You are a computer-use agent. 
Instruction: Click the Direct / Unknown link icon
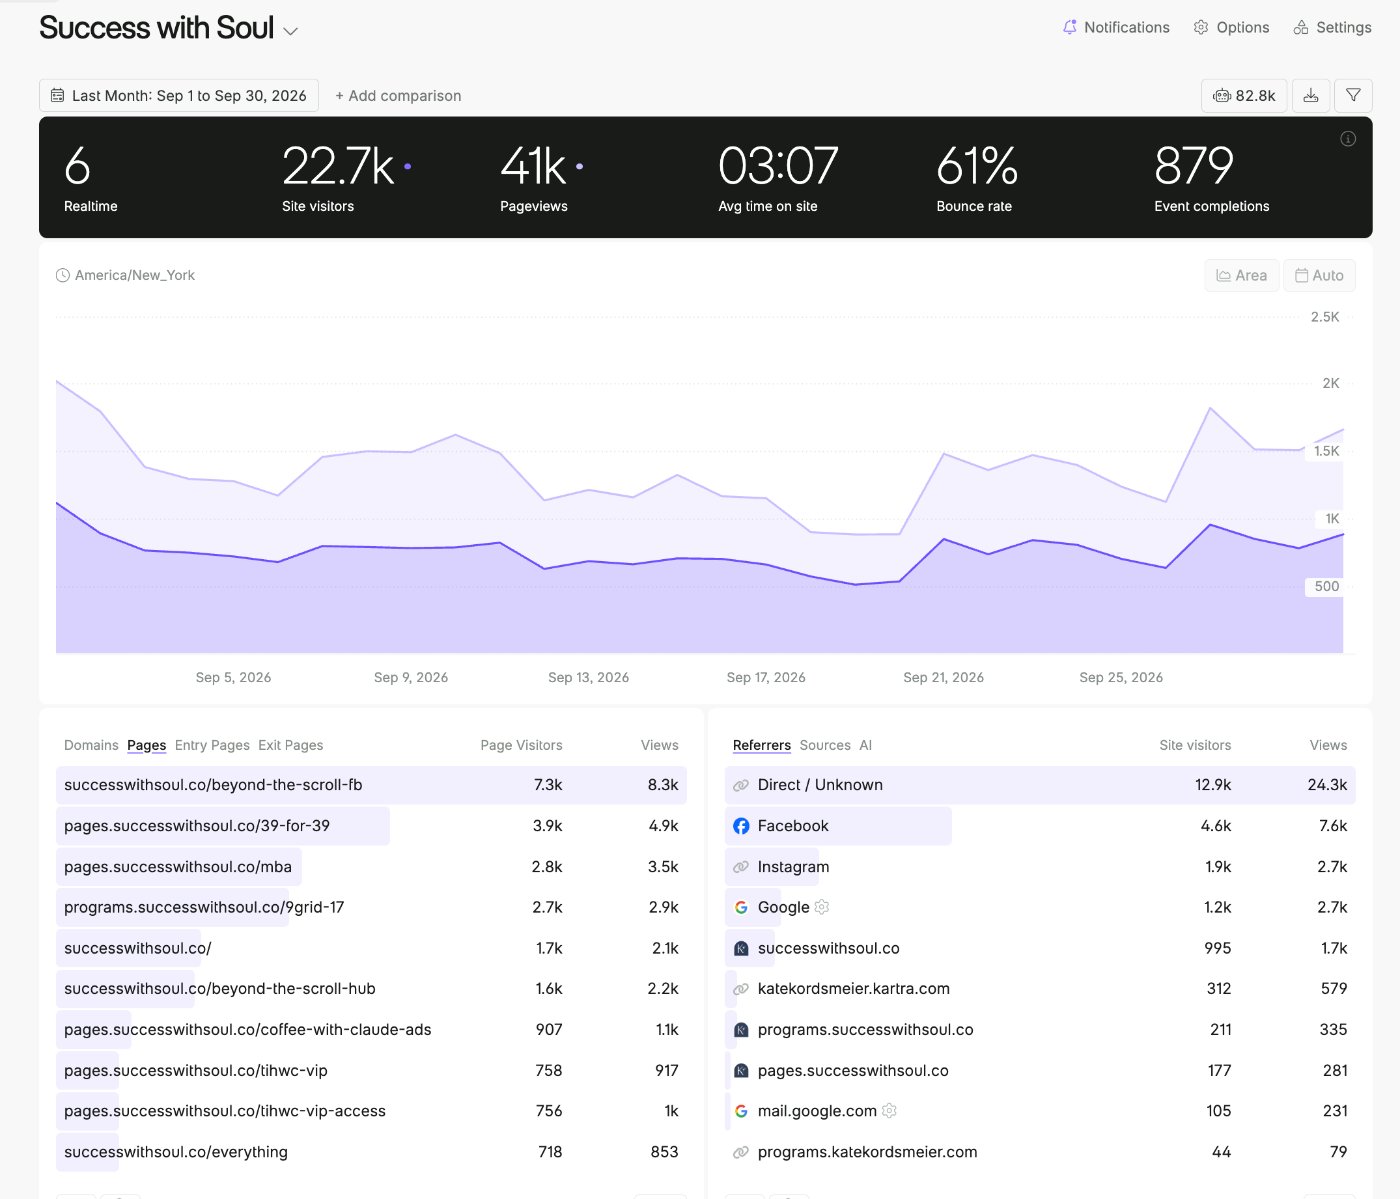tap(741, 785)
